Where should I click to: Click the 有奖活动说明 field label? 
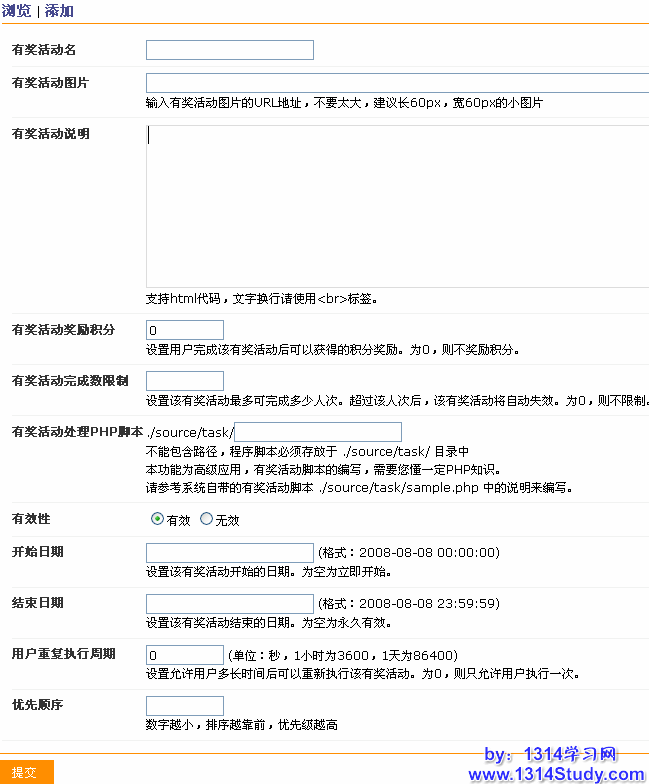(x=50, y=134)
